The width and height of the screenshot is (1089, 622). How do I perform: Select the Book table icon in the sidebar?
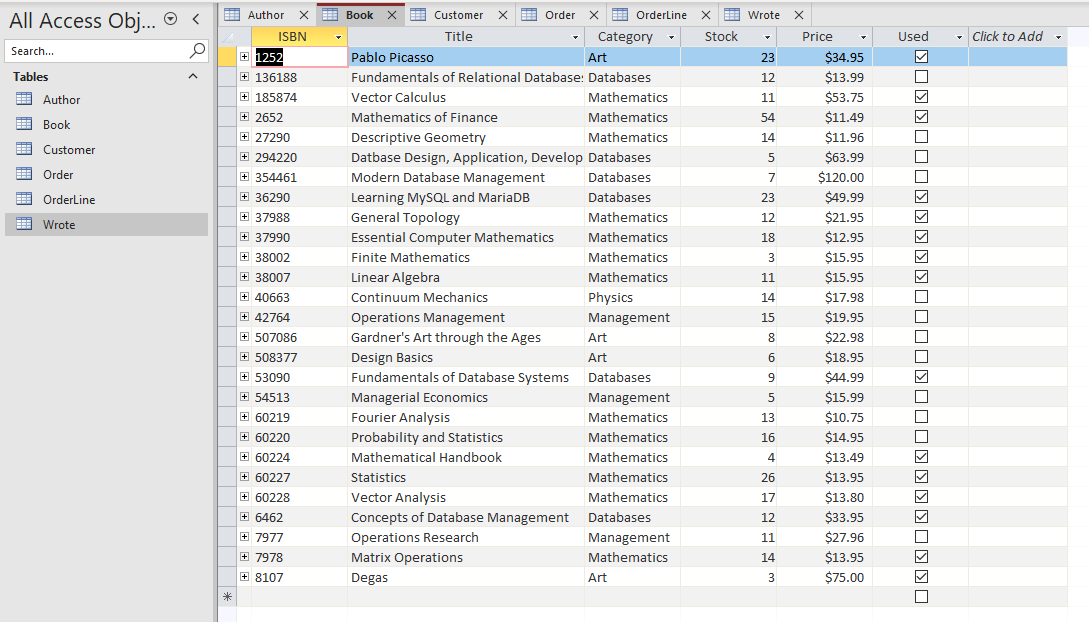tap(22, 124)
